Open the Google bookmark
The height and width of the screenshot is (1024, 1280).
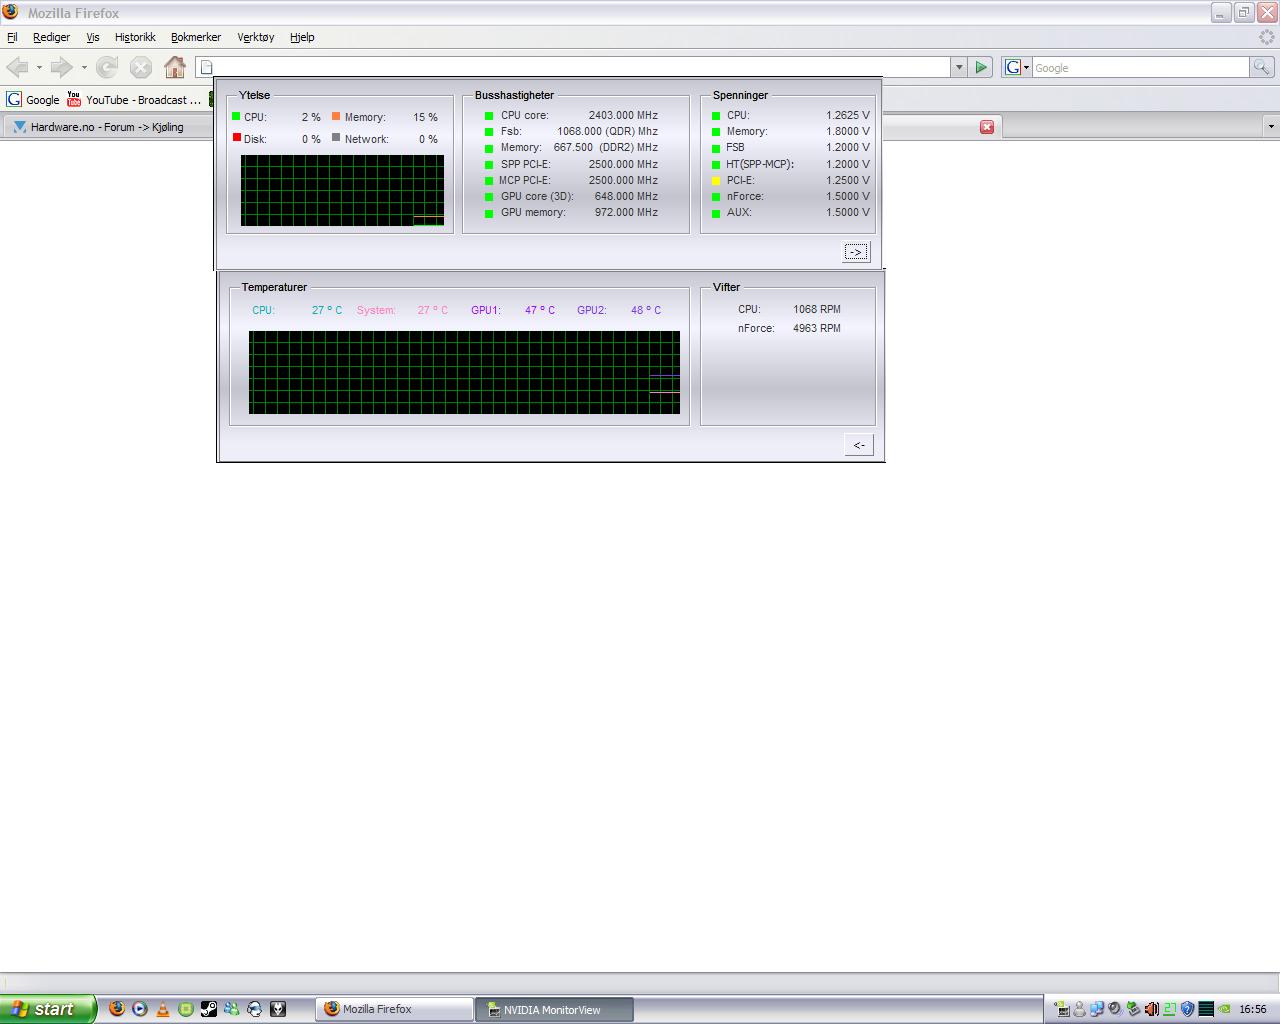33,100
